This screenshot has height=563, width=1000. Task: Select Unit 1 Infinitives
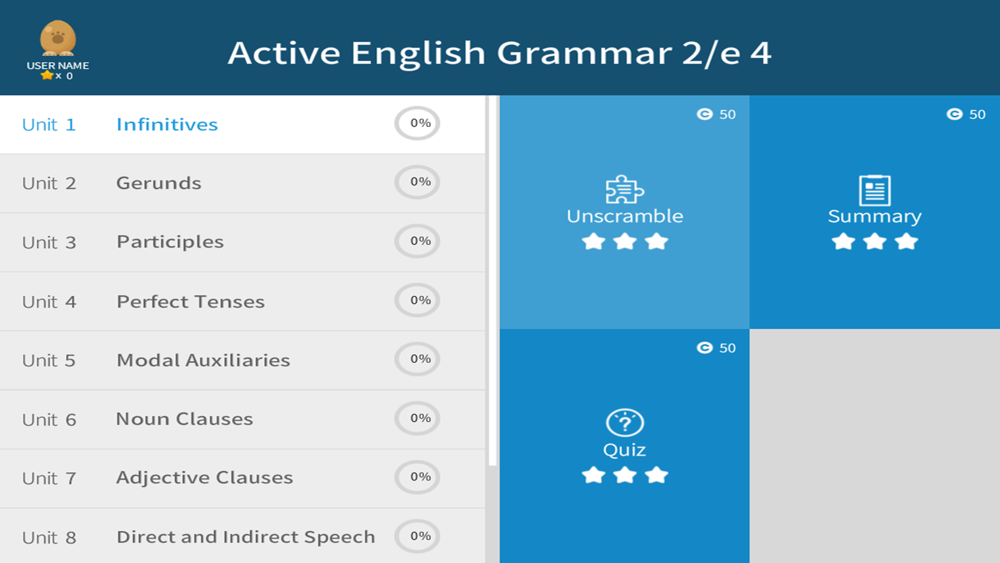pyautogui.click(x=242, y=124)
